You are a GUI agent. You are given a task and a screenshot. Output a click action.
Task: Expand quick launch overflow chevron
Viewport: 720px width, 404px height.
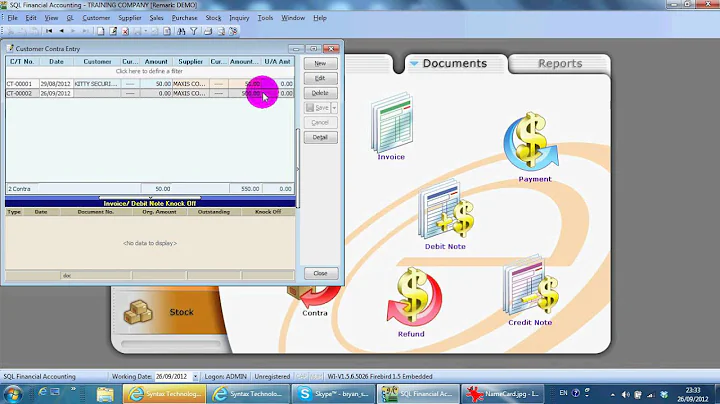[x=73, y=389]
